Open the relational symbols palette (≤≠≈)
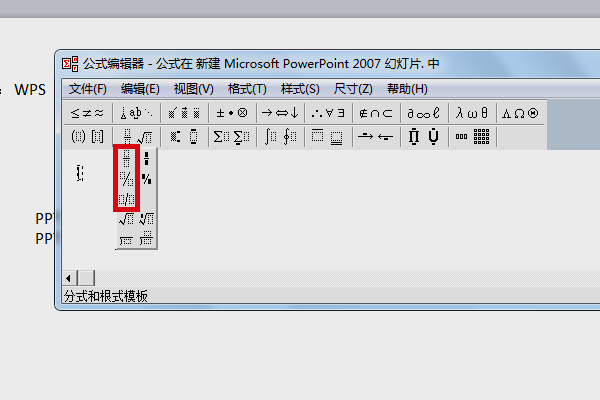Screen dimensions: 600x400 tap(88, 113)
